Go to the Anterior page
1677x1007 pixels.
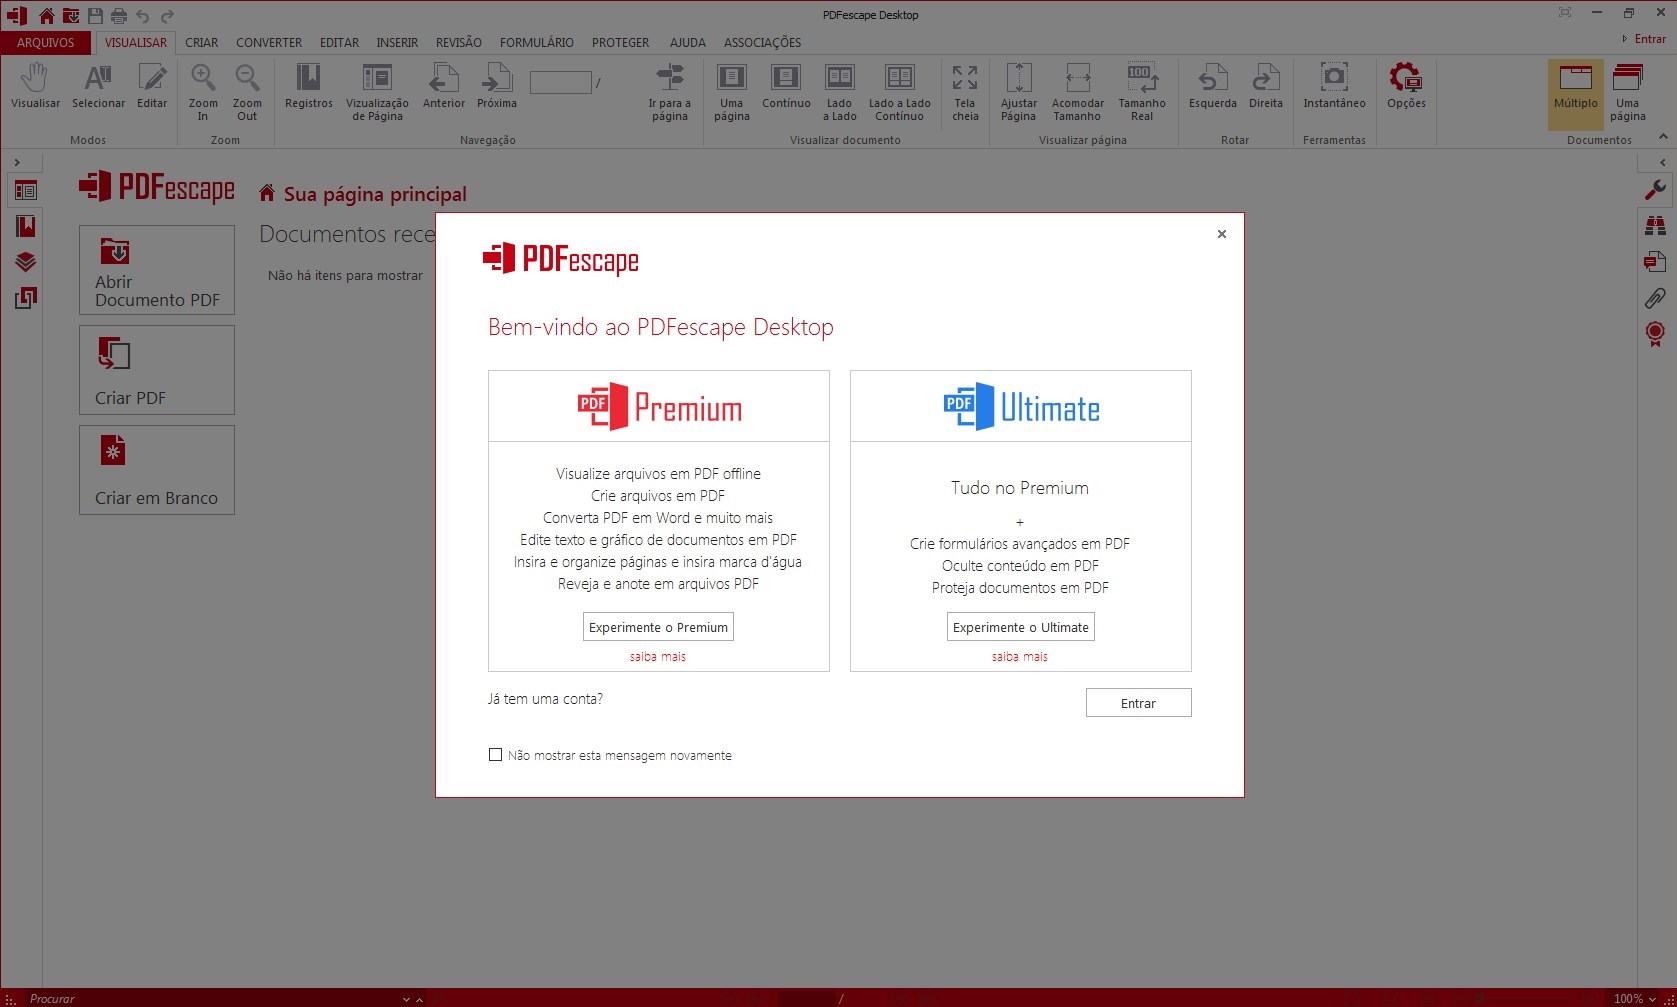coord(444,88)
